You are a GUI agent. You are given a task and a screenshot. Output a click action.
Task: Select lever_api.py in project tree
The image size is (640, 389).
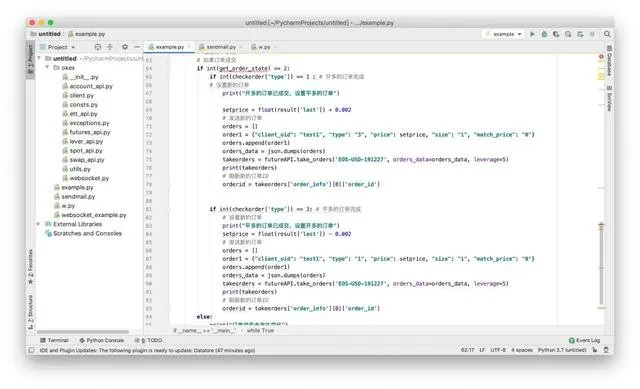point(82,141)
